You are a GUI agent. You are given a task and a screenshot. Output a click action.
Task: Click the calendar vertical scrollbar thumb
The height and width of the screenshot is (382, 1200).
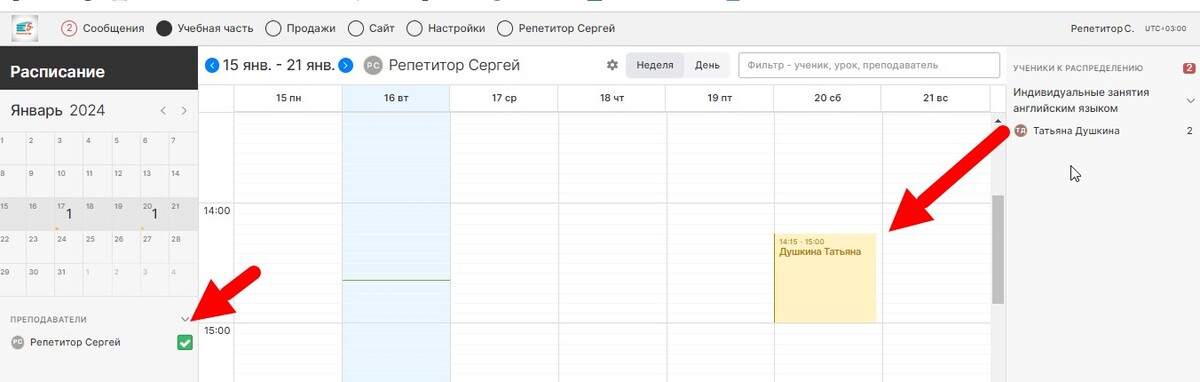pos(997,249)
